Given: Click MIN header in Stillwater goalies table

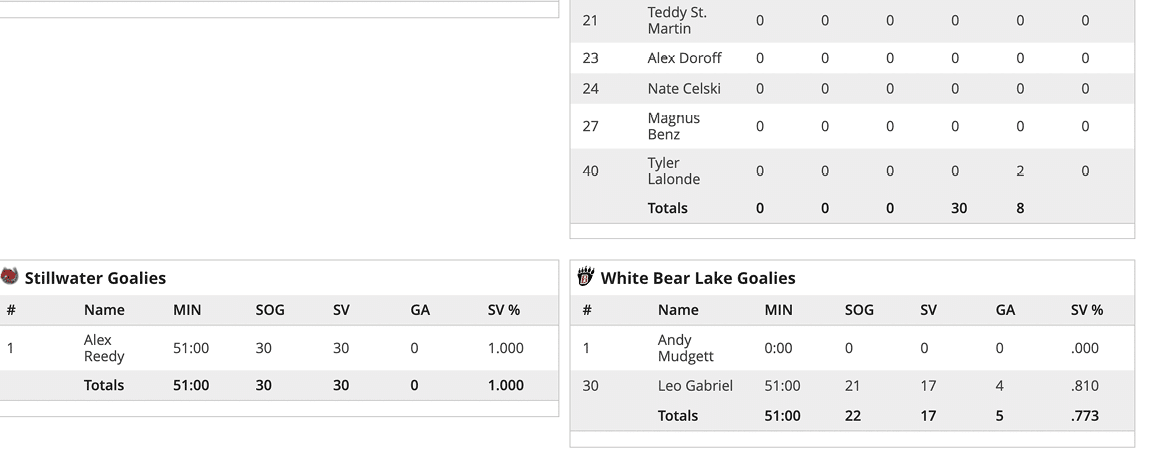Looking at the screenshot, I should [x=187, y=310].
